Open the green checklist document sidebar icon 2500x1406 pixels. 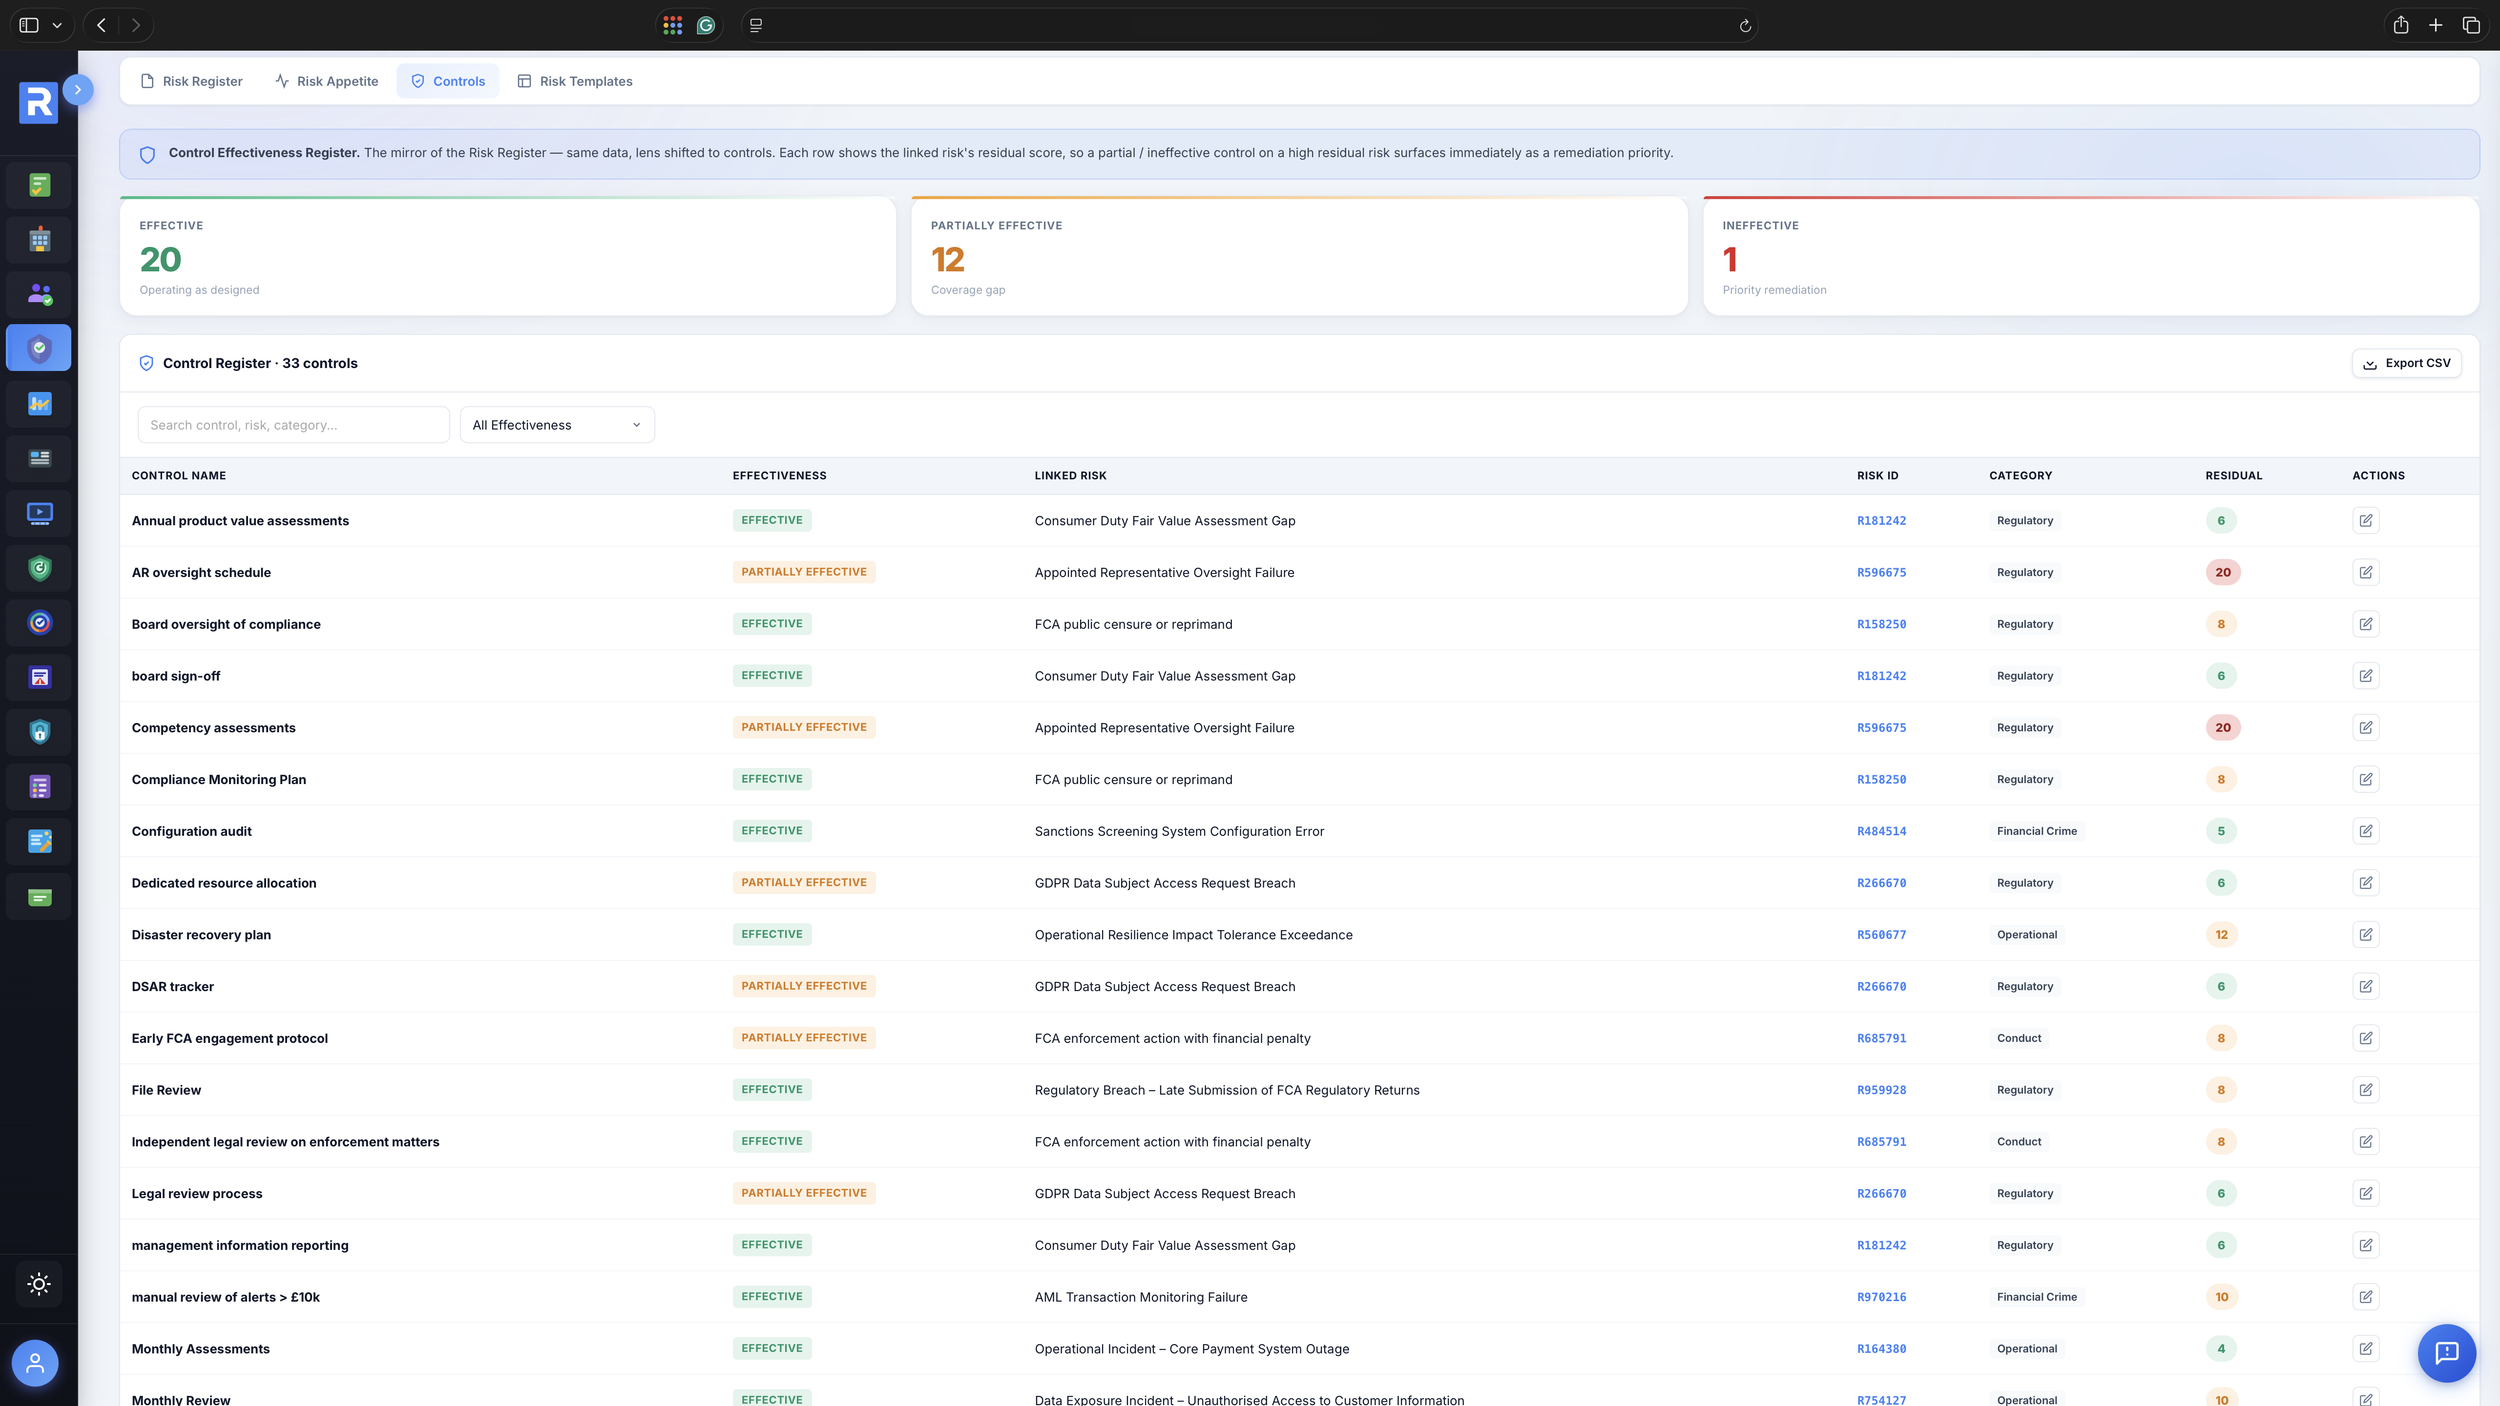(x=39, y=185)
